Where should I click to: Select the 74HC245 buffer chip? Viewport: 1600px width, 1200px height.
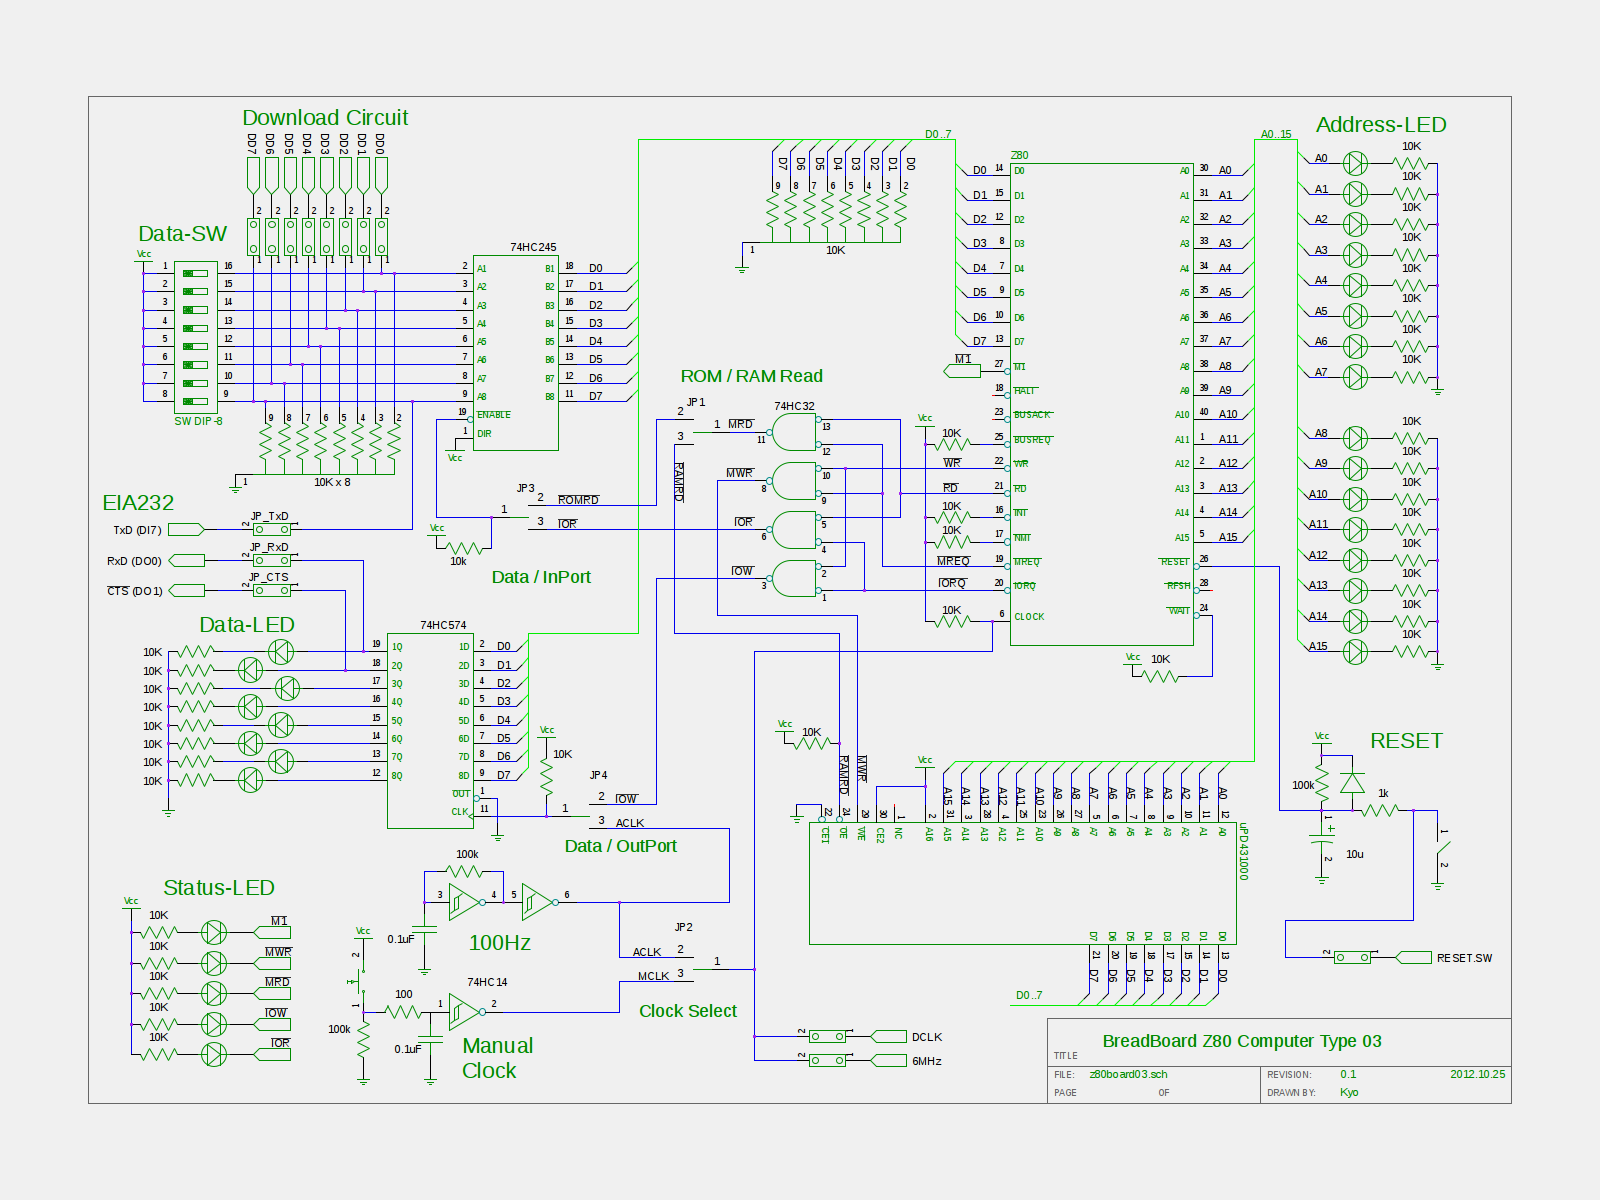click(515, 350)
